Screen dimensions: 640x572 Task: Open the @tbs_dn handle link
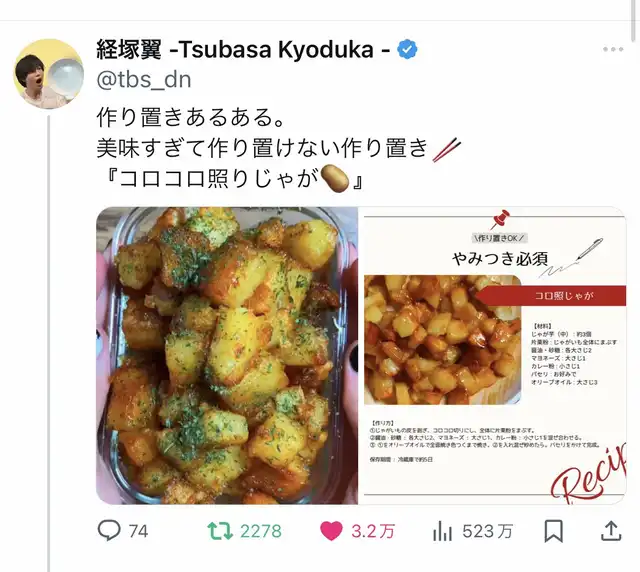click(144, 80)
